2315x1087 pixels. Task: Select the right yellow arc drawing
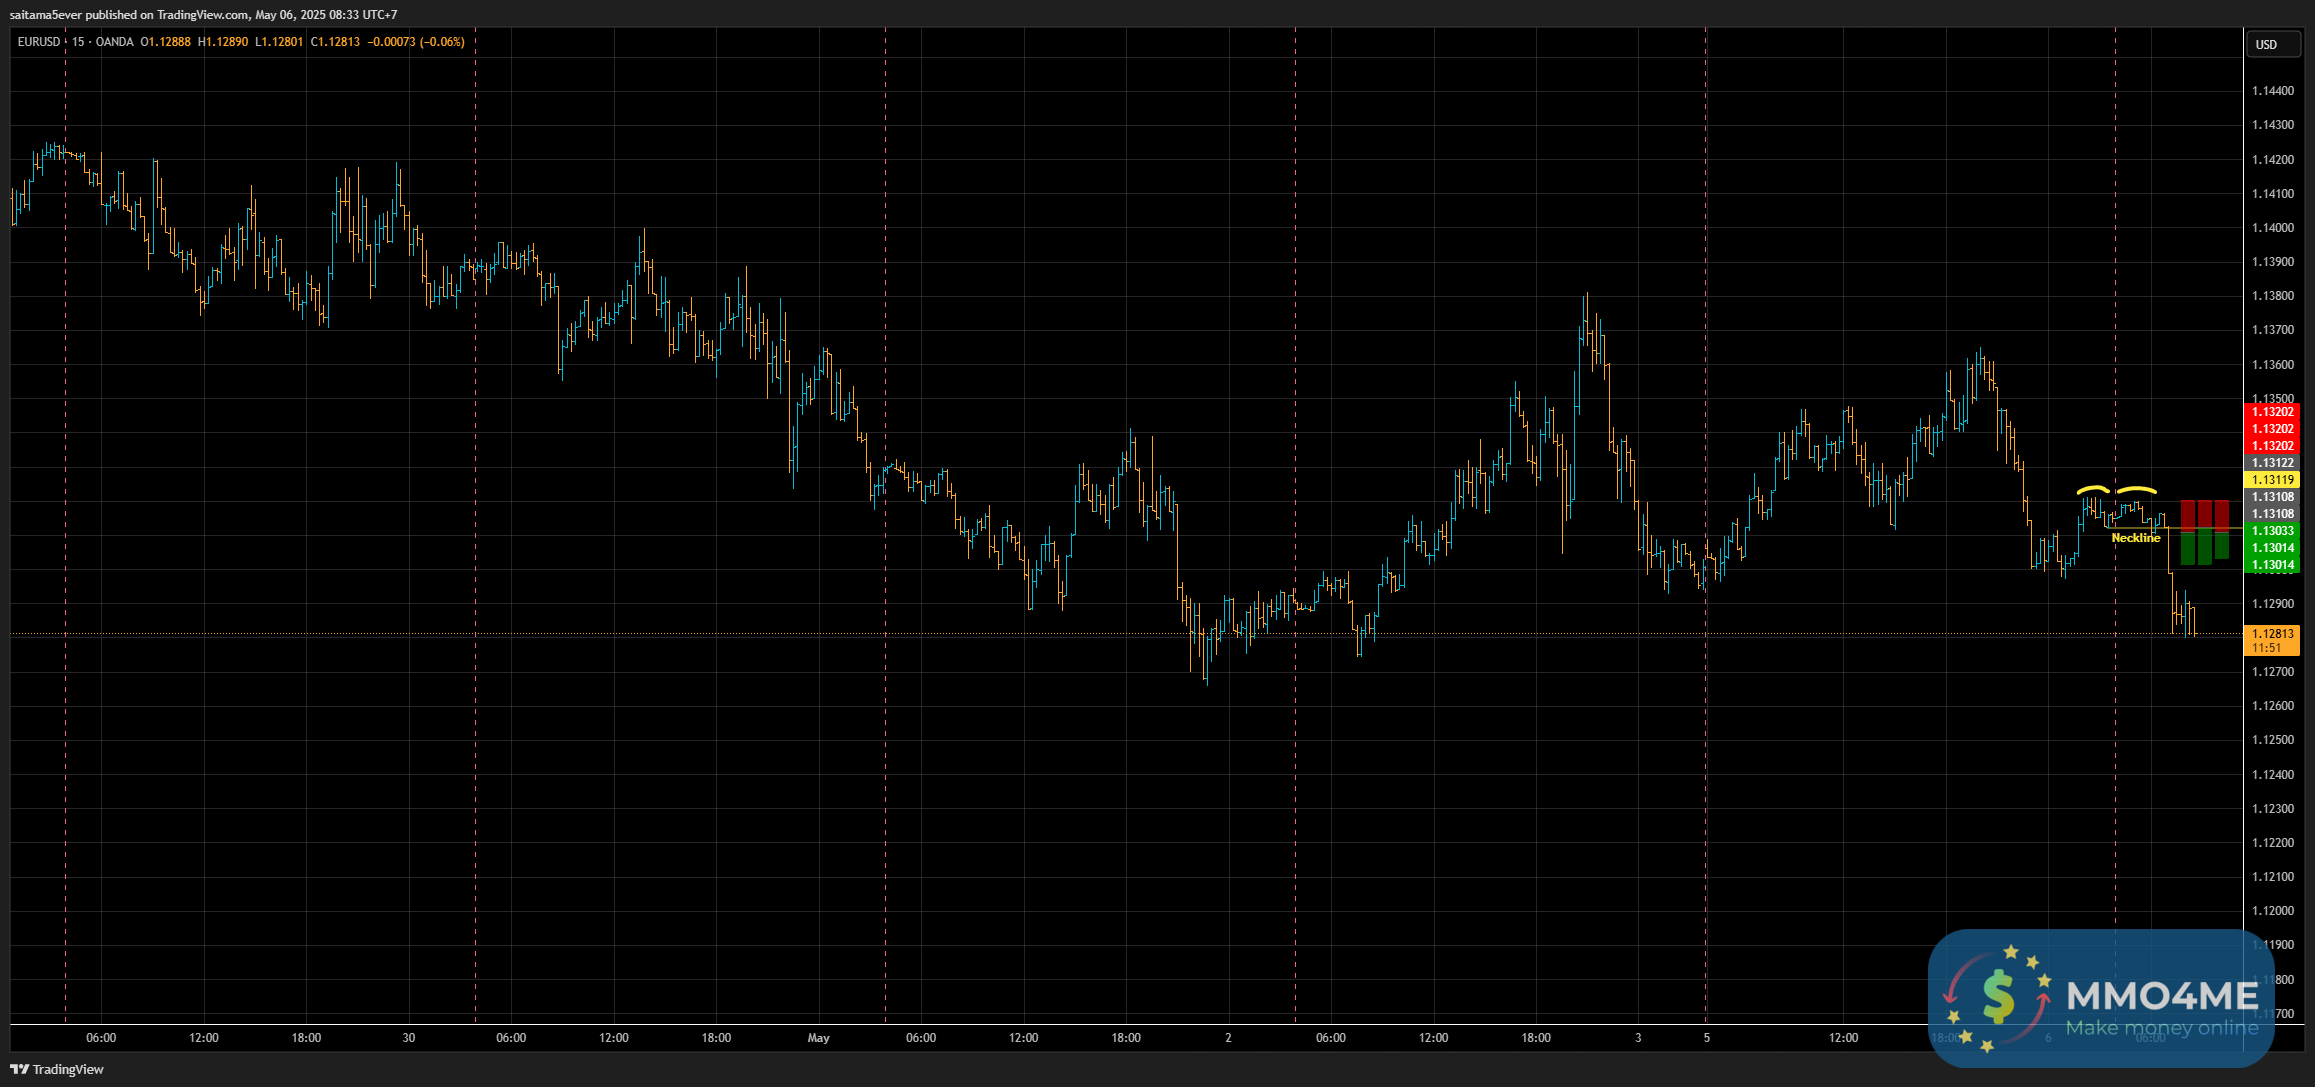2136,489
